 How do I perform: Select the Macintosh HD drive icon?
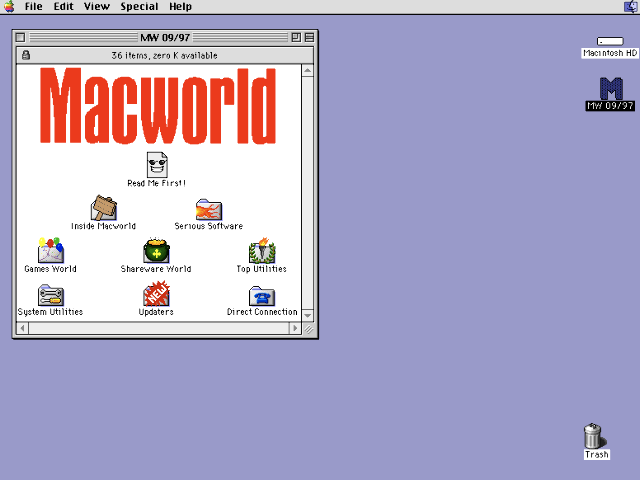pos(610,41)
